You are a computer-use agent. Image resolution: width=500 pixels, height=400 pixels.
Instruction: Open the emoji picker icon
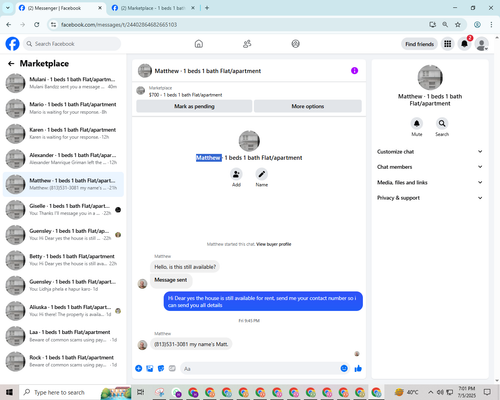[x=344, y=368]
